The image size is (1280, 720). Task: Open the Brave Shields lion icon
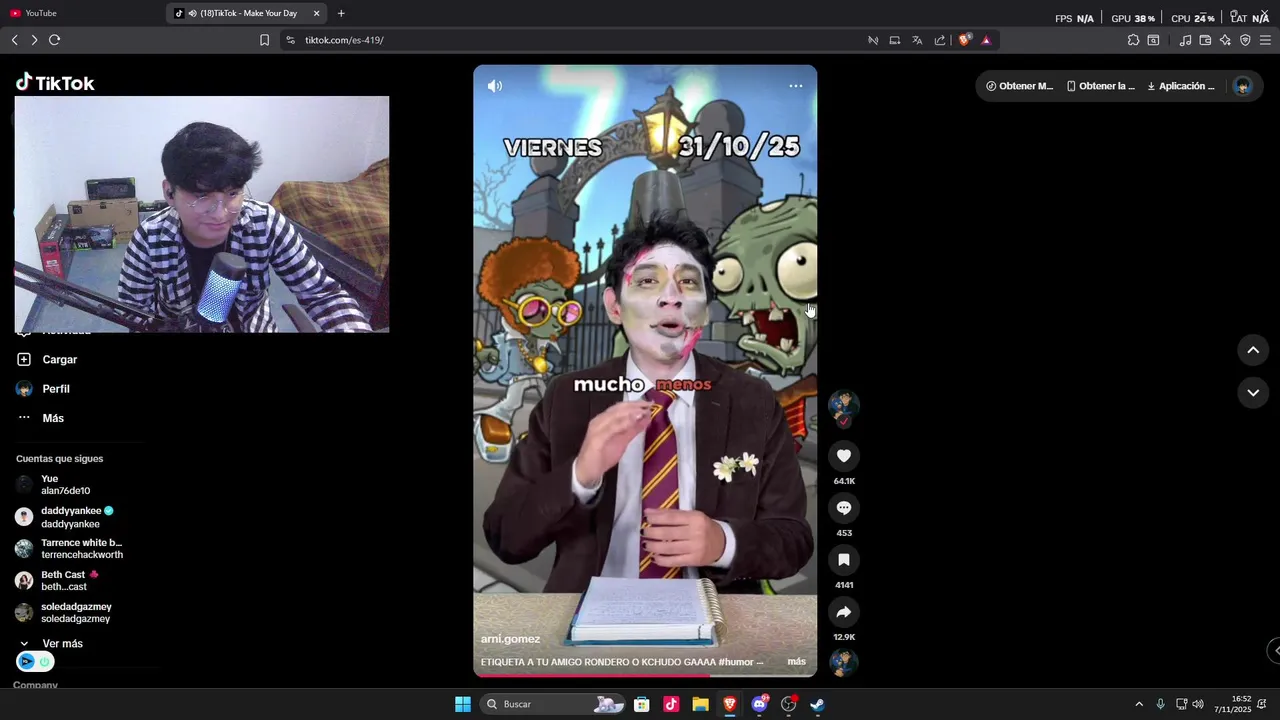pyautogui.click(x=964, y=40)
